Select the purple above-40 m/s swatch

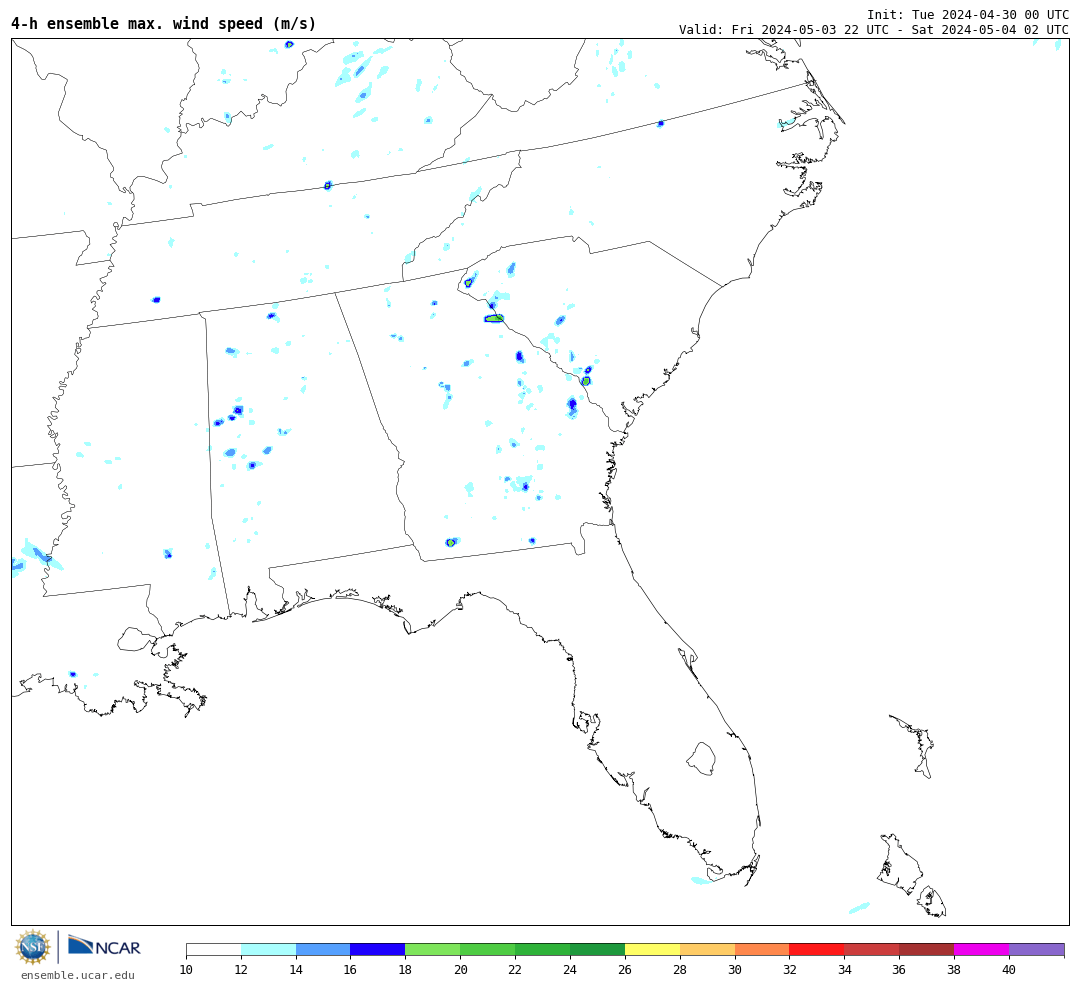pos(1037,950)
